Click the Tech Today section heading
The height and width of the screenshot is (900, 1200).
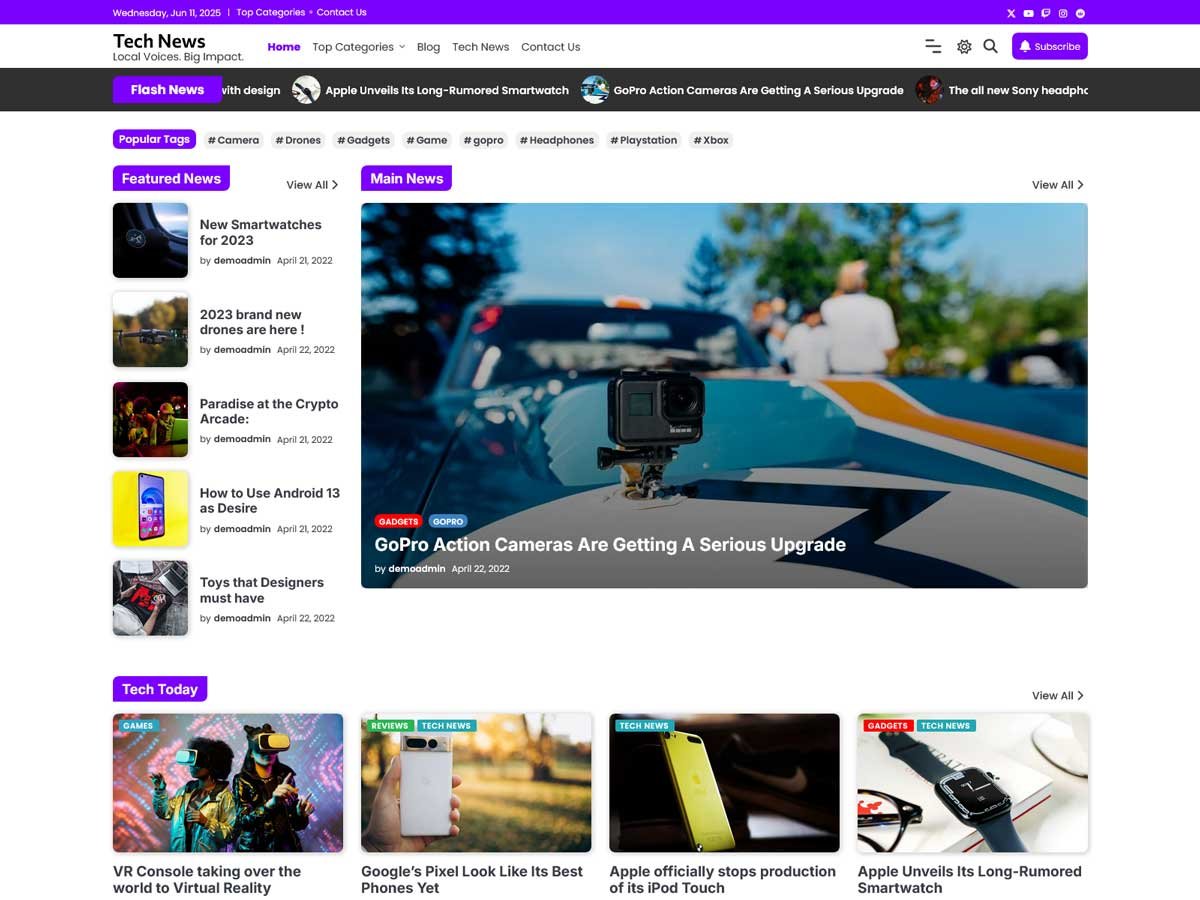click(x=160, y=689)
